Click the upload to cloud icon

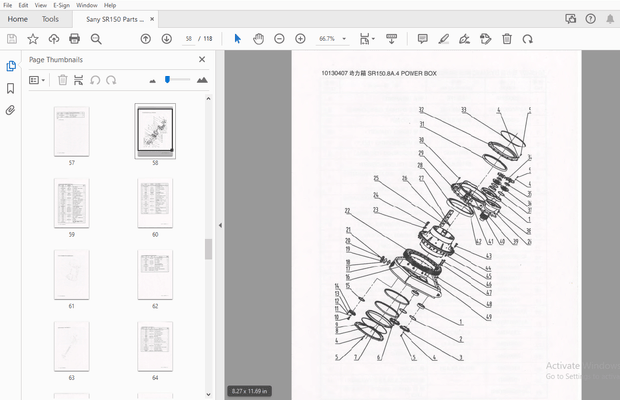point(54,39)
